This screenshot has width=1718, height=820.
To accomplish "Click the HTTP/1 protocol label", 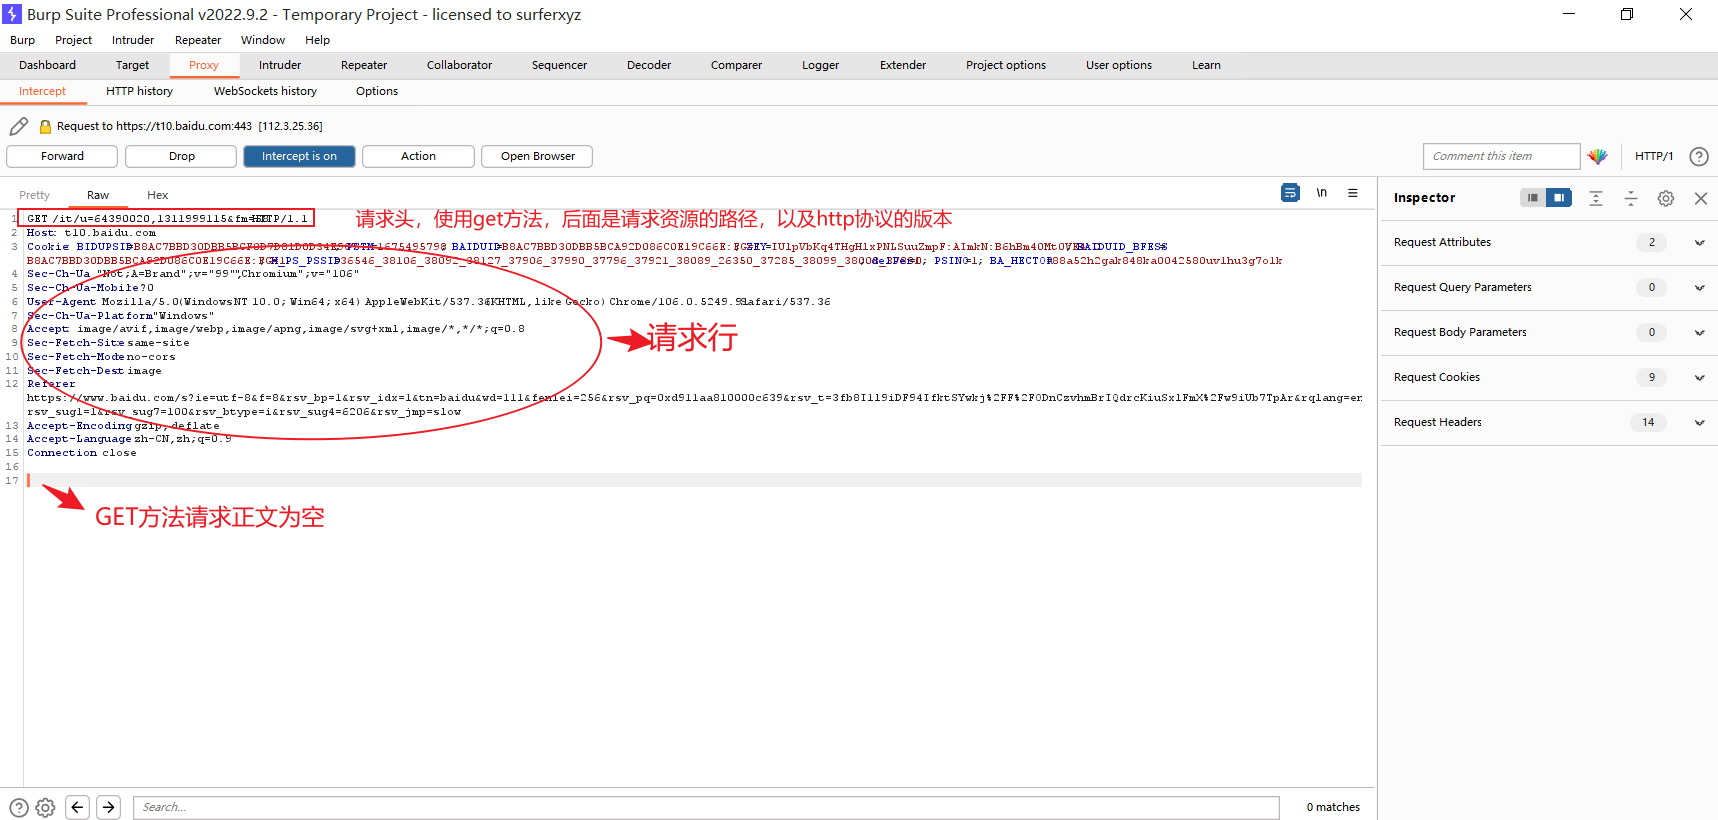I will [x=1654, y=156].
